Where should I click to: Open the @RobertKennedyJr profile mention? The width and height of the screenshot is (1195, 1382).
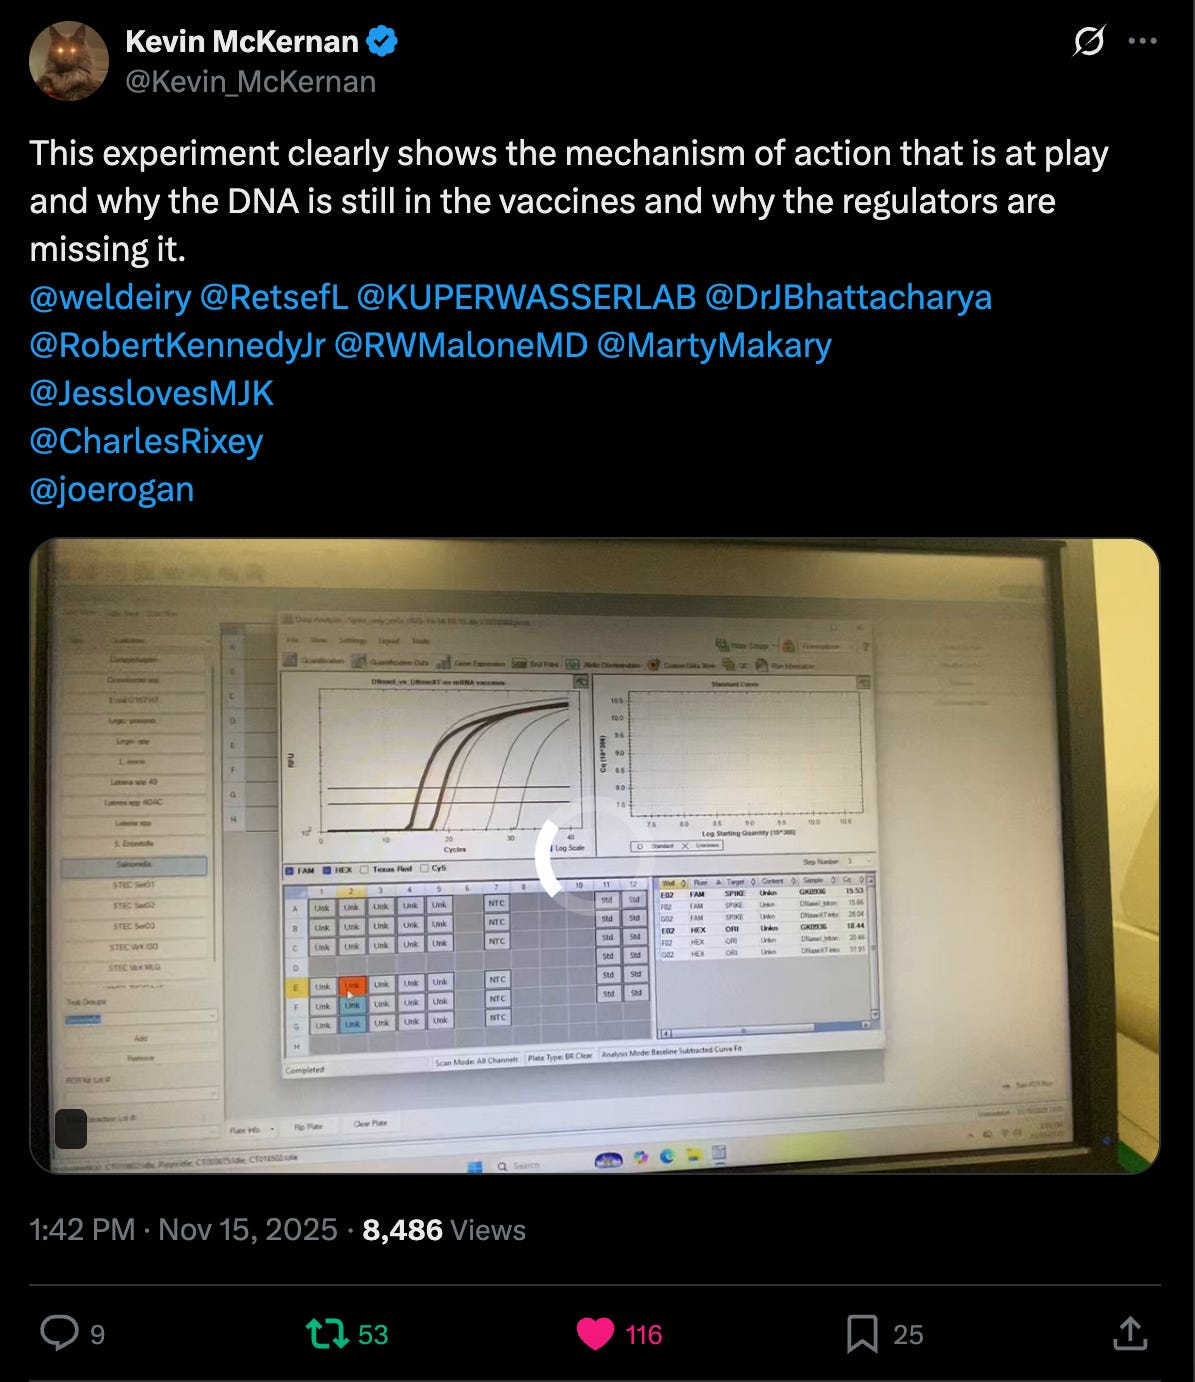point(178,345)
